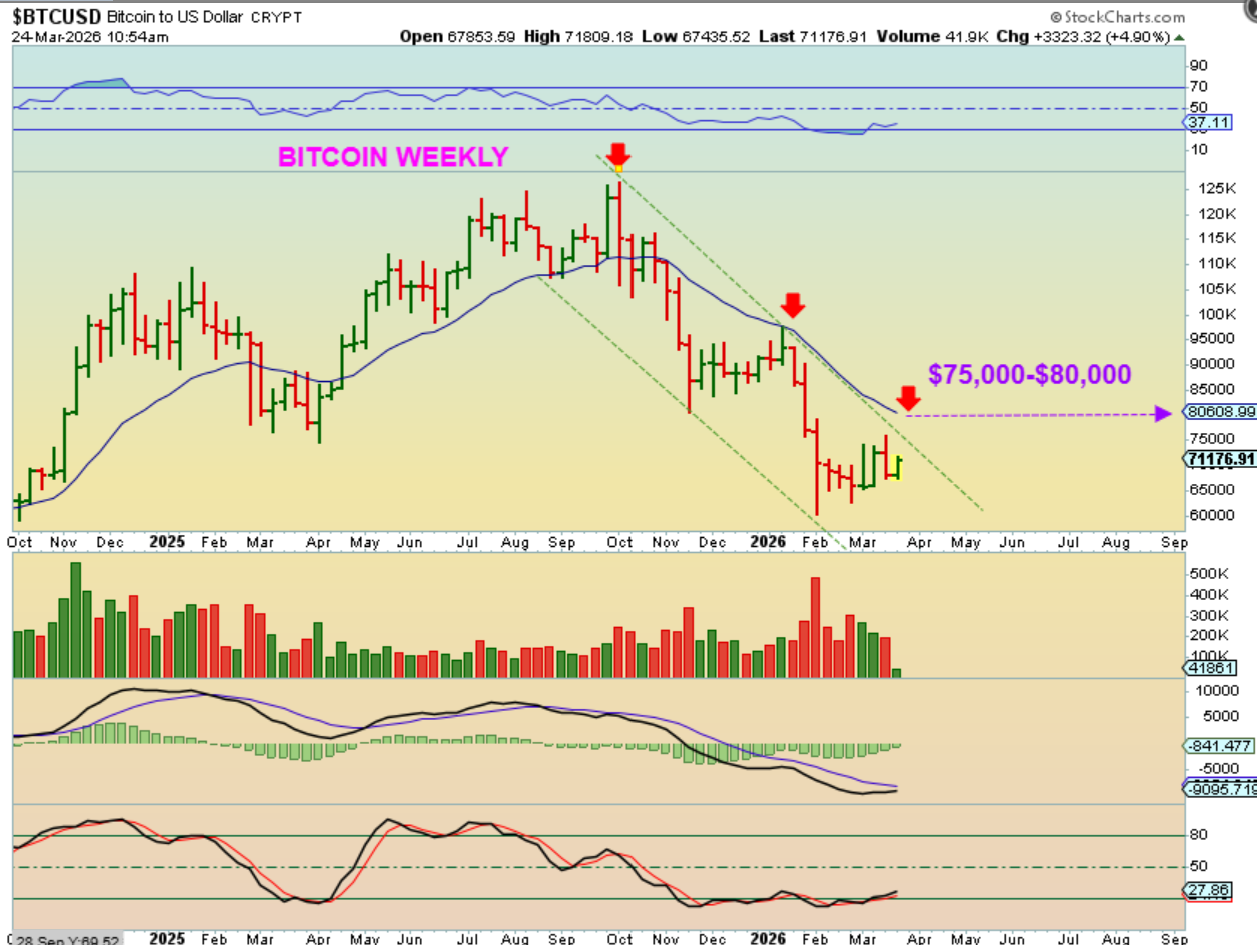Click the StockCharts.com copyright logo
The height and width of the screenshot is (945, 1257).
(1117, 17)
